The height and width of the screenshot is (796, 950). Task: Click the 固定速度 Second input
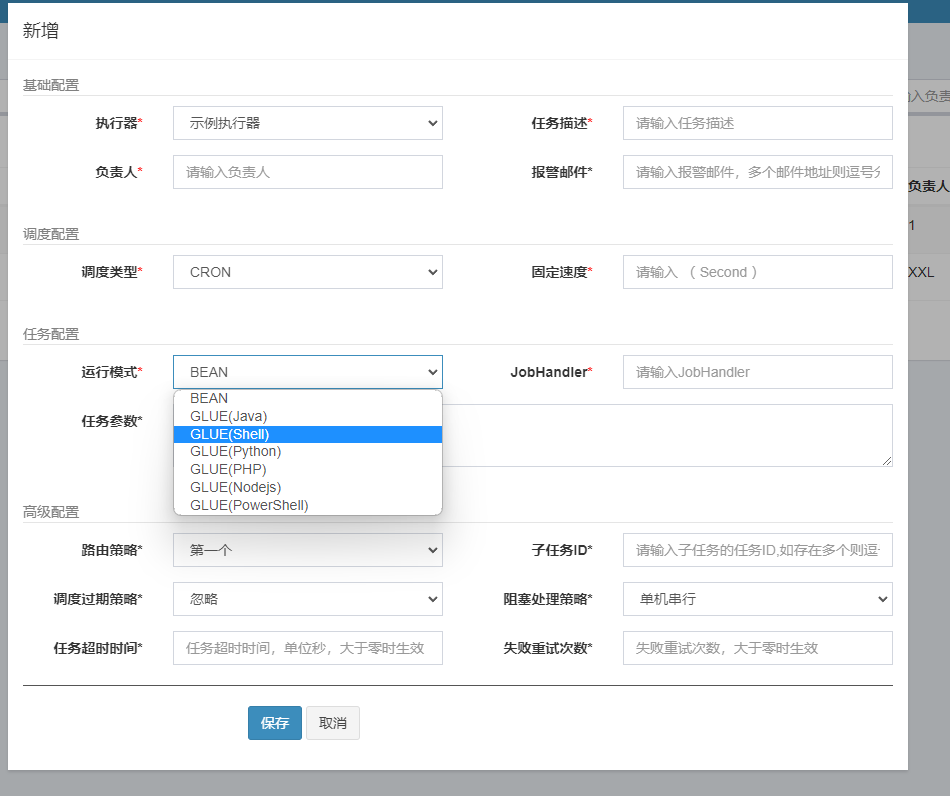tap(757, 272)
